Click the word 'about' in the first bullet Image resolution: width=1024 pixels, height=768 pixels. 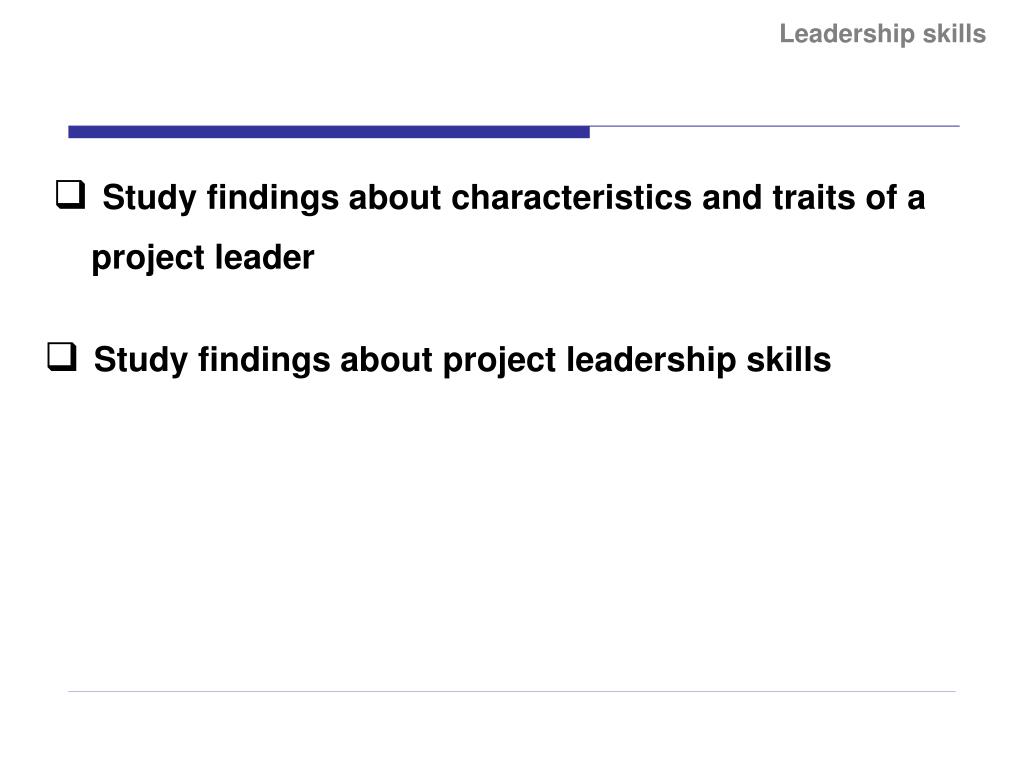395,197
